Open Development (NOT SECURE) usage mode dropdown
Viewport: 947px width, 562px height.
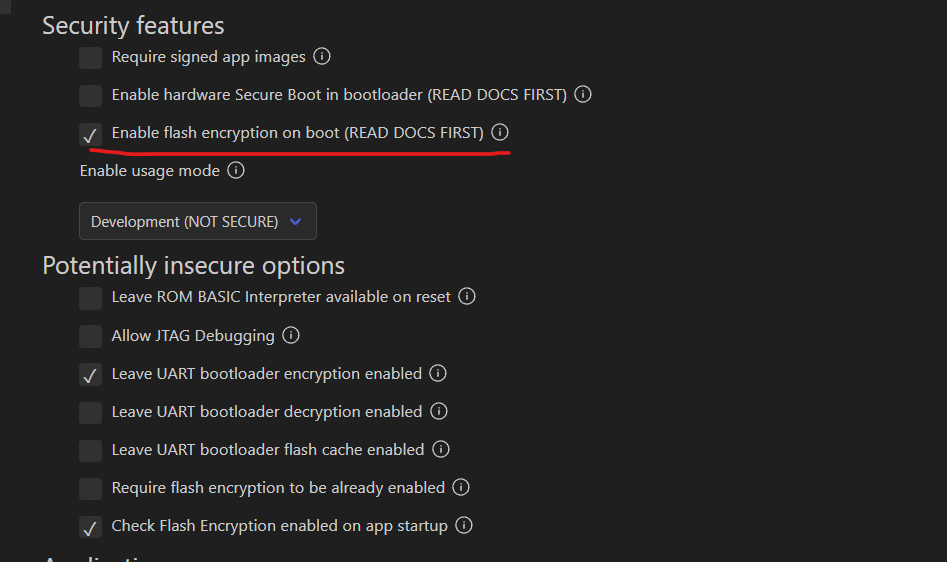pos(197,221)
